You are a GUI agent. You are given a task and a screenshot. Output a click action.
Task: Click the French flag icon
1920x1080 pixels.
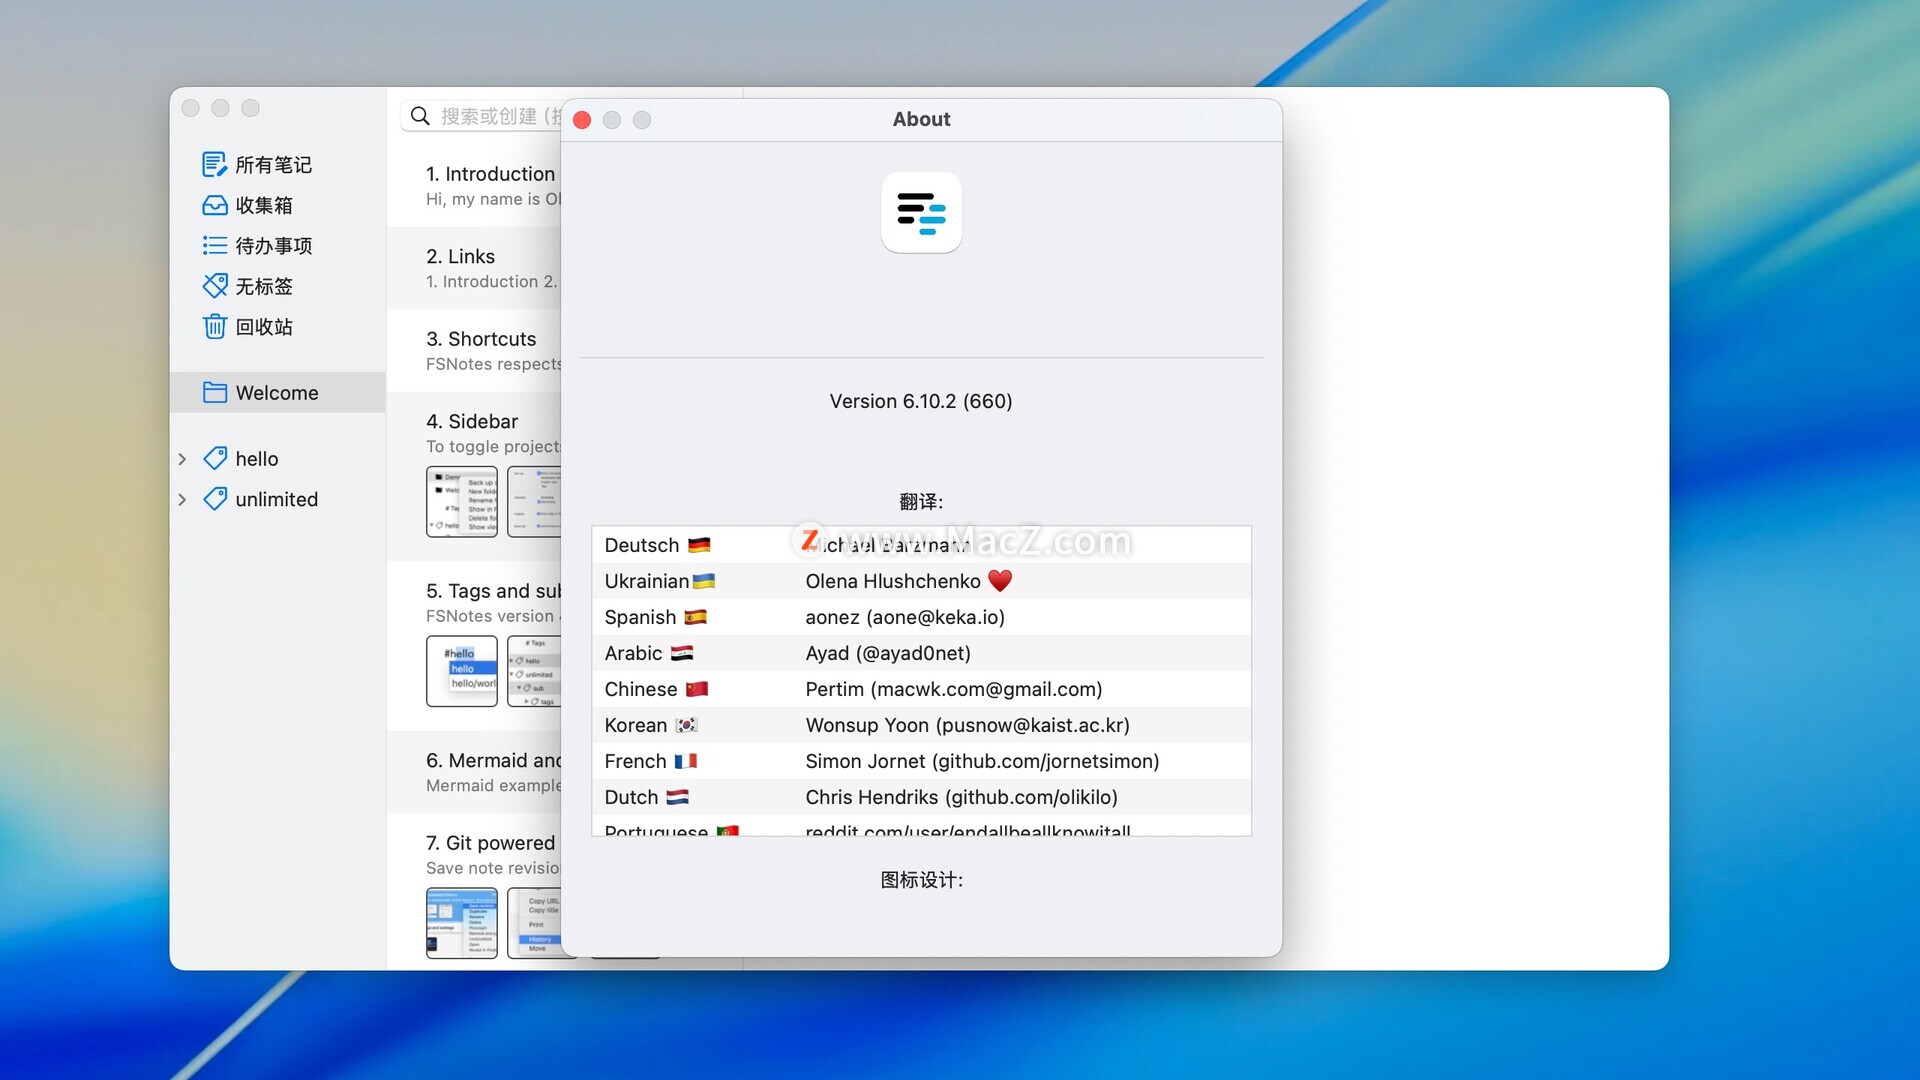click(x=685, y=761)
